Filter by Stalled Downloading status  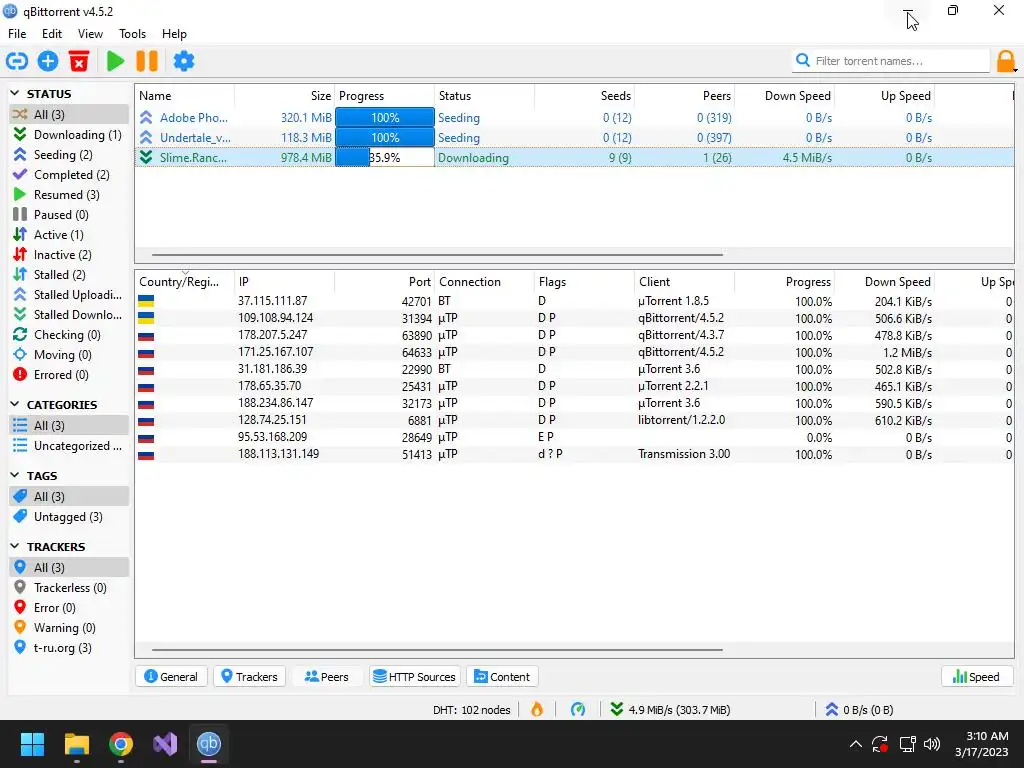click(x=69, y=315)
